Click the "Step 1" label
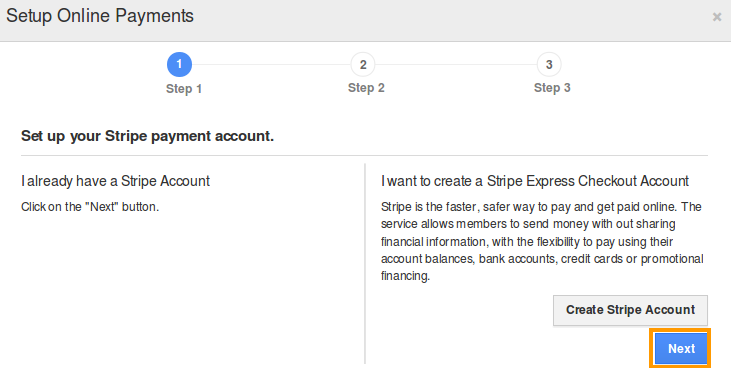This screenshot has width=731, height=368. (x=184, y=89)
